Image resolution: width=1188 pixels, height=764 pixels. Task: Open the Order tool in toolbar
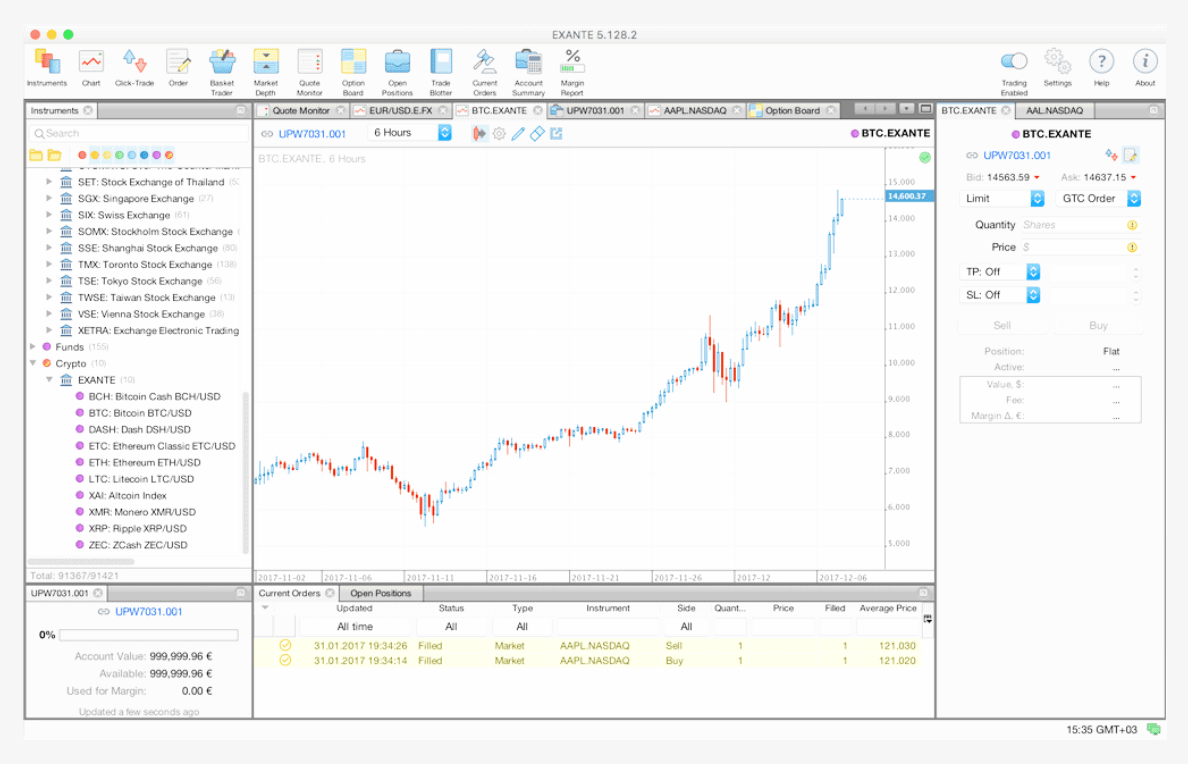click(178, 67)
